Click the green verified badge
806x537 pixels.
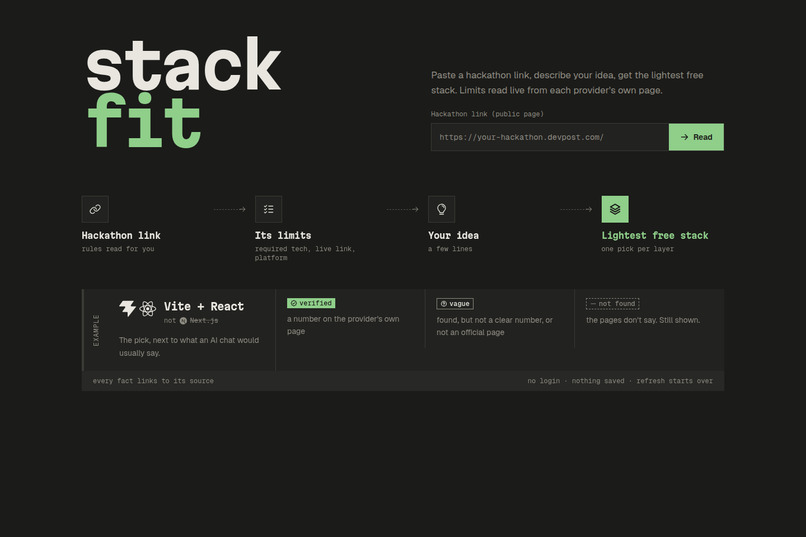pos(311,303)
